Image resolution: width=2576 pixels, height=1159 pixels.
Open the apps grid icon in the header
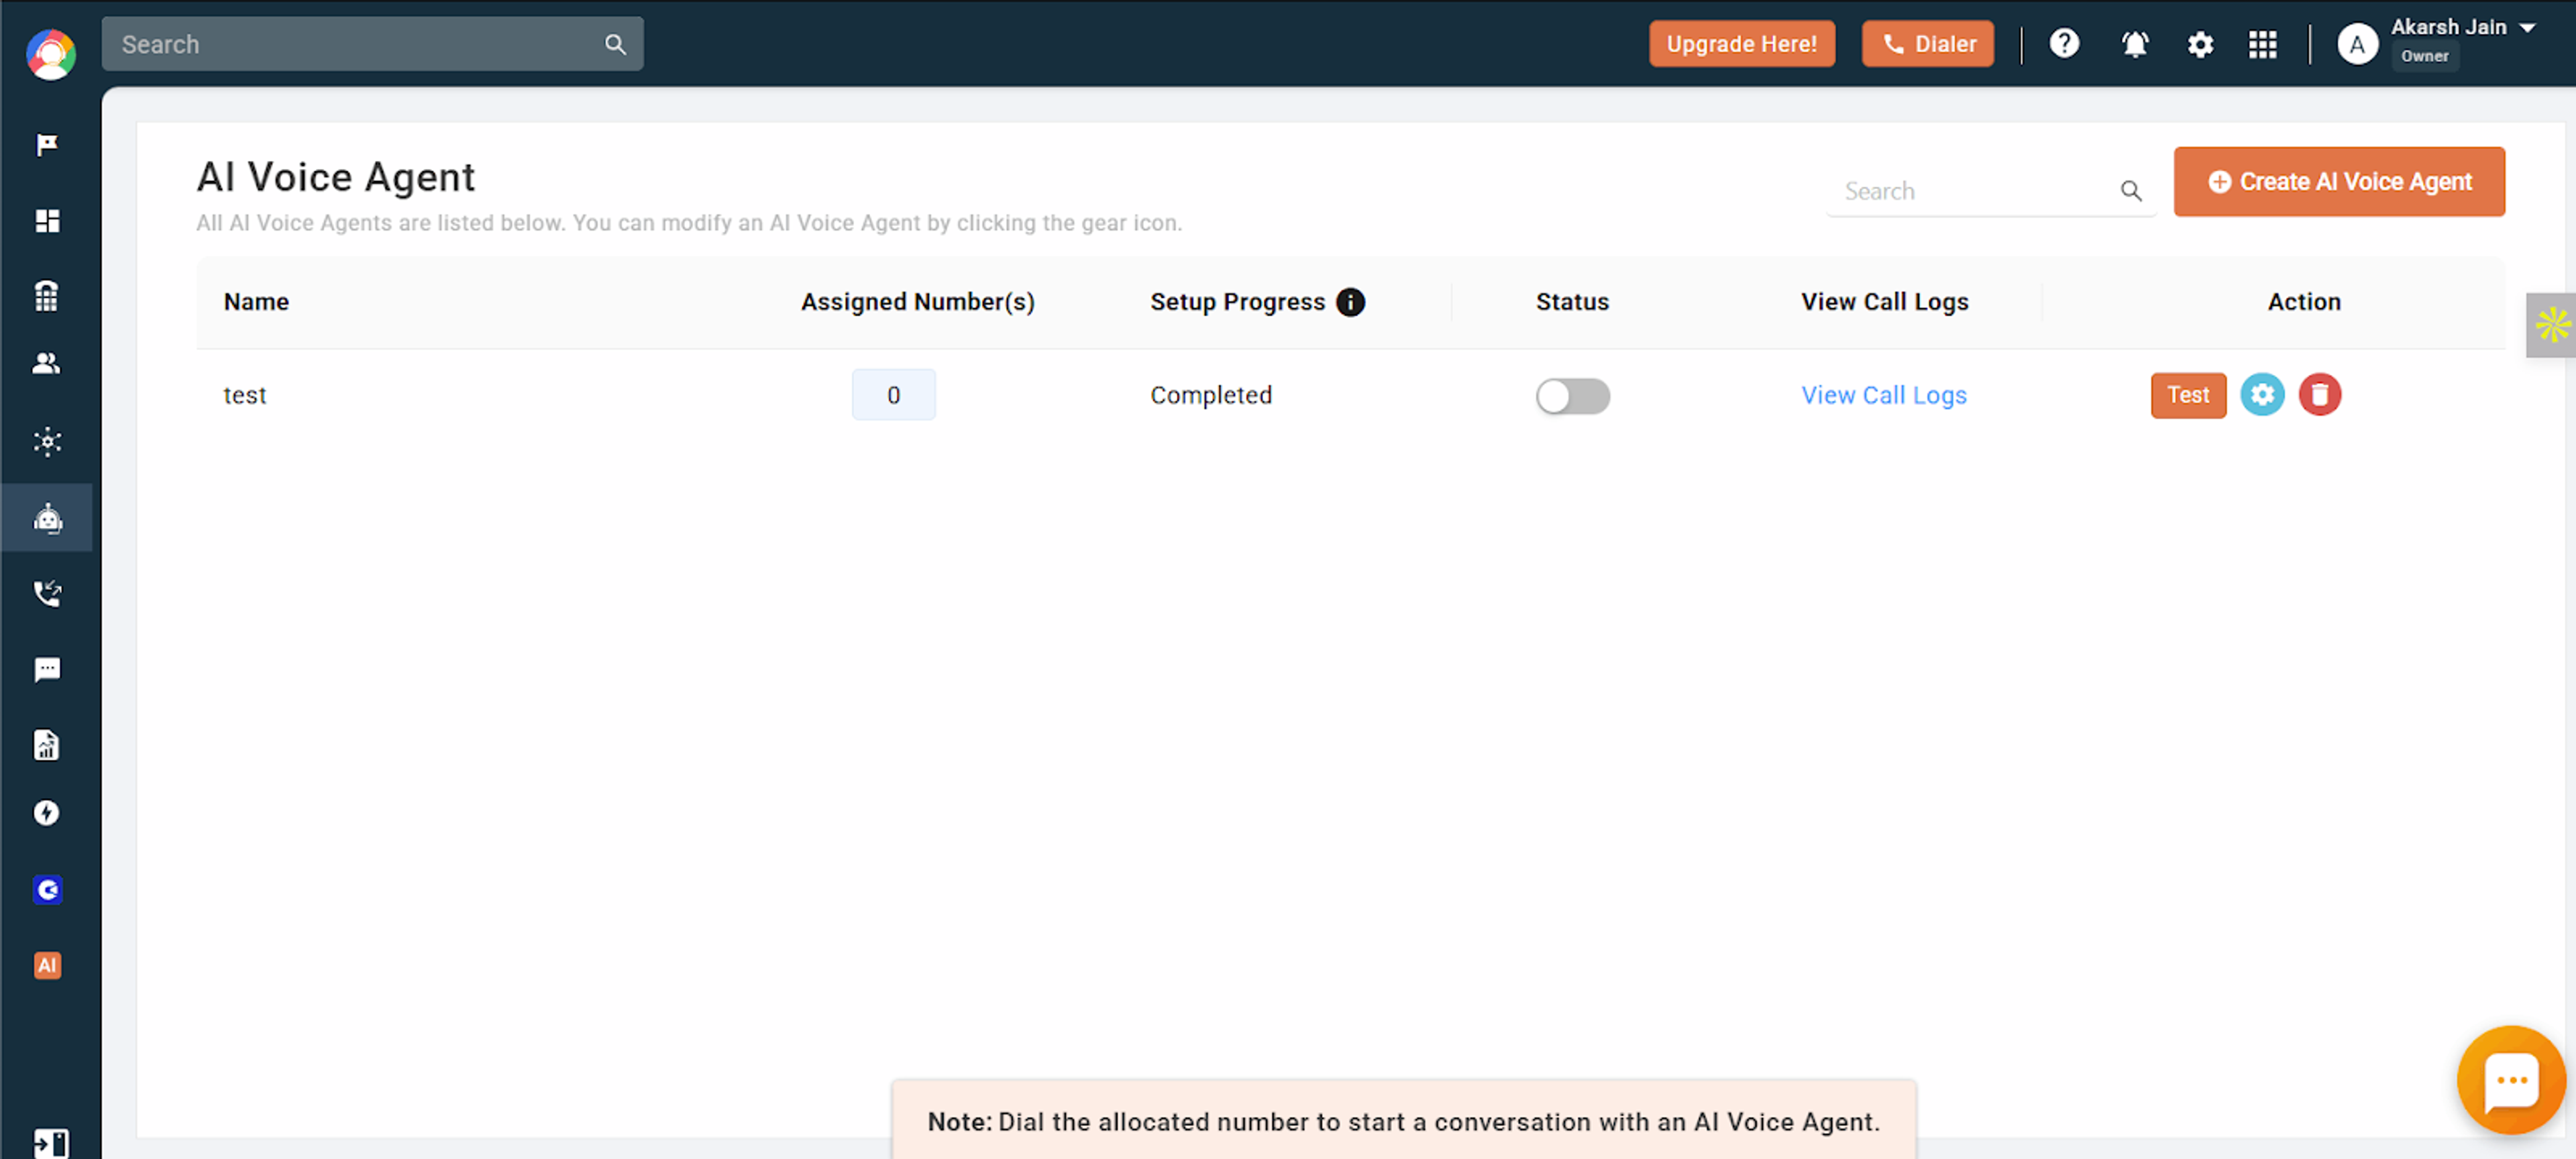2262,44
